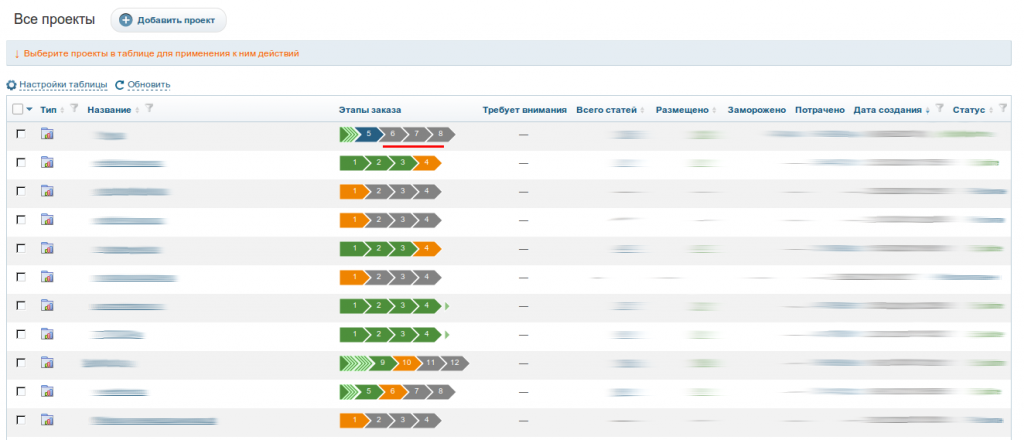
Task: Click the circular refresh icon beside Обновить
Action: [120, 85]
